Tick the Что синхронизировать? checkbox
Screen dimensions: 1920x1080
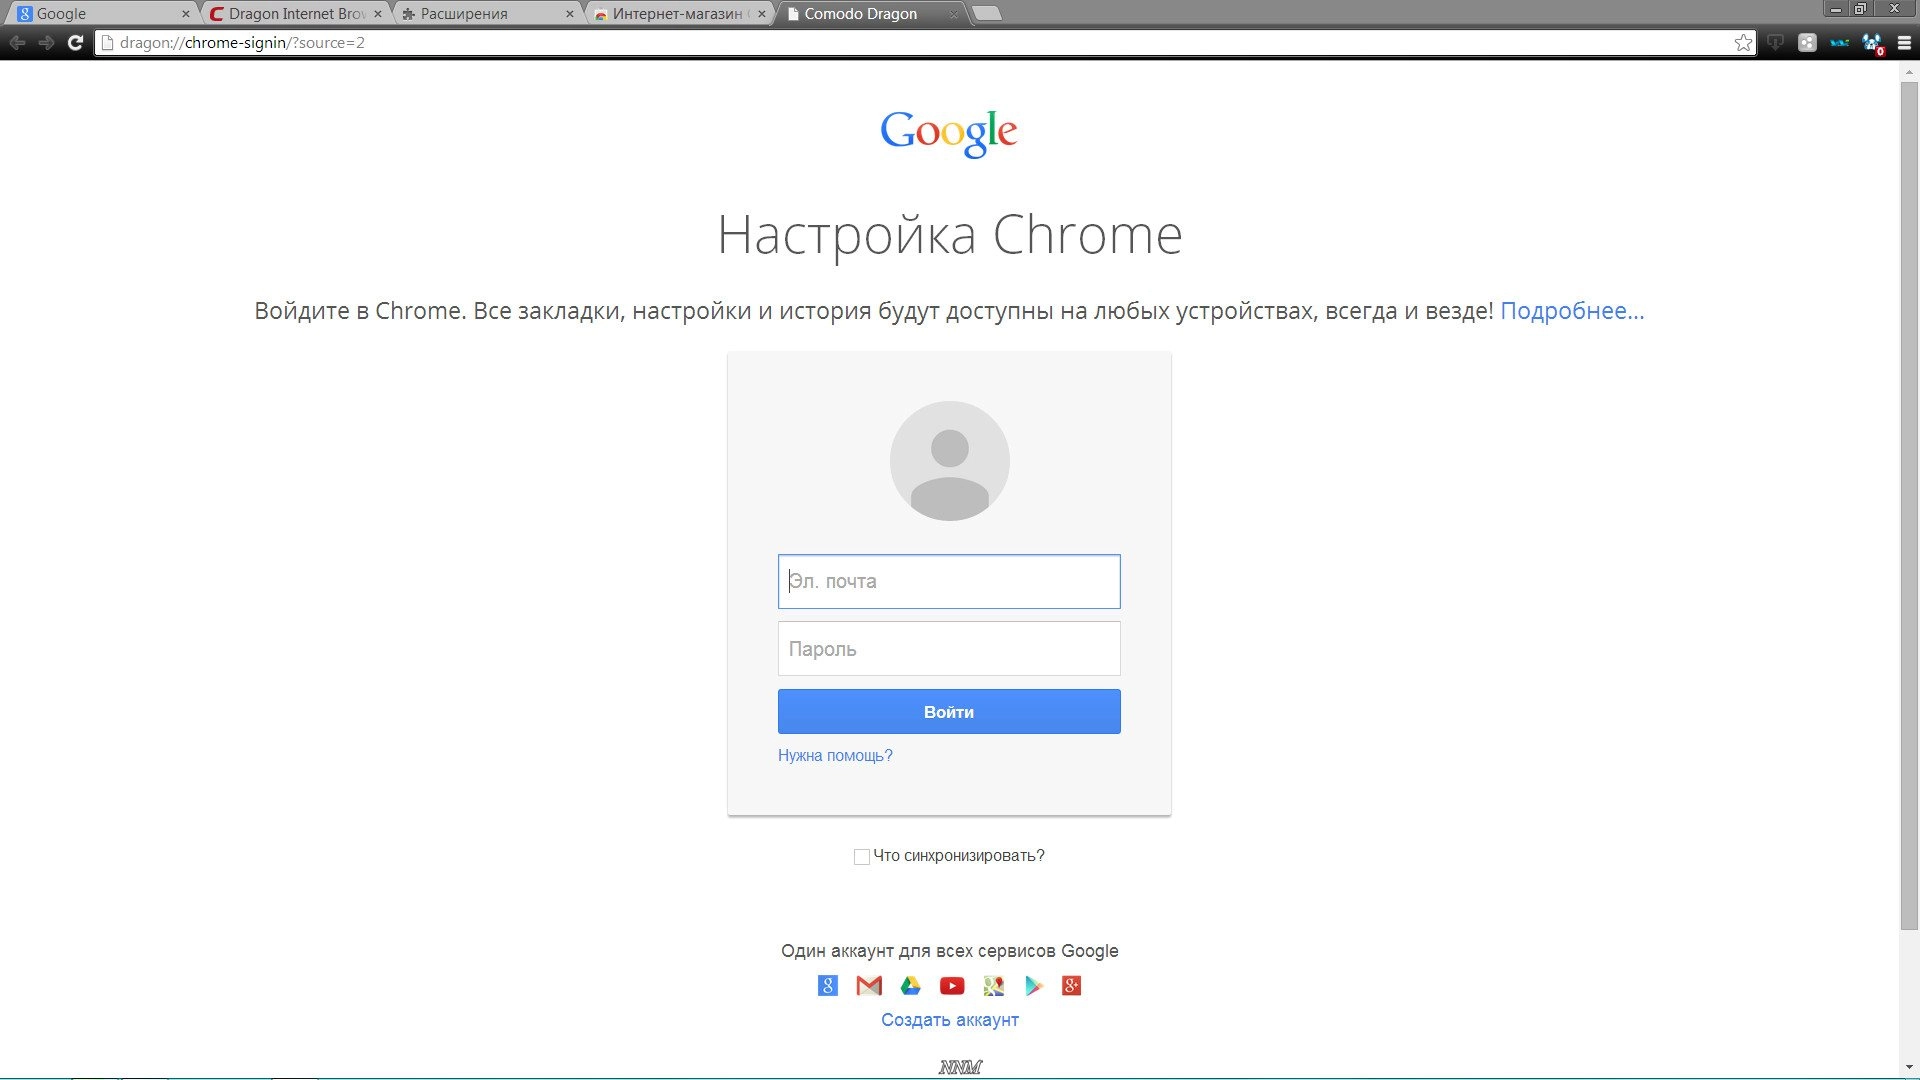click(x=861, y=857)
